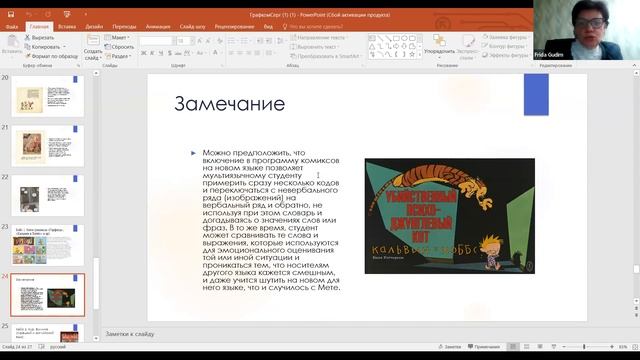The width and height of the screenshot is (640, 360).
Task: Switch to Рецензирование tab
Action: click(x=234, y=27)
